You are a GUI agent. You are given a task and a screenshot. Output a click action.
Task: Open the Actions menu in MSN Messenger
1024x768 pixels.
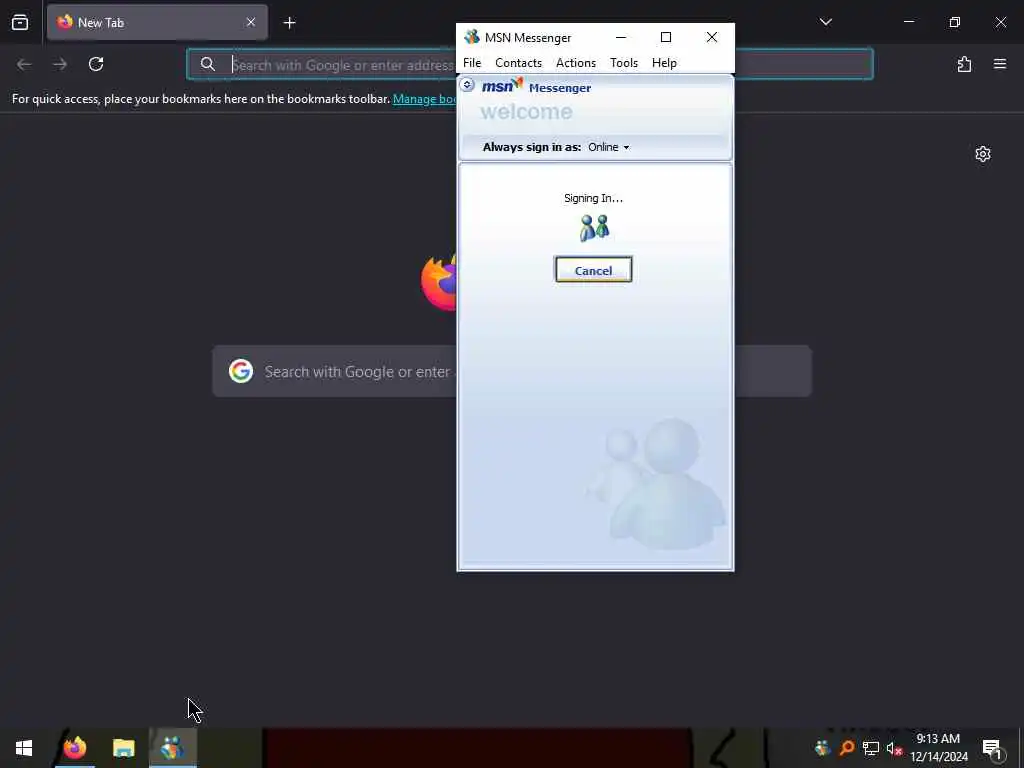click(575, 63)
